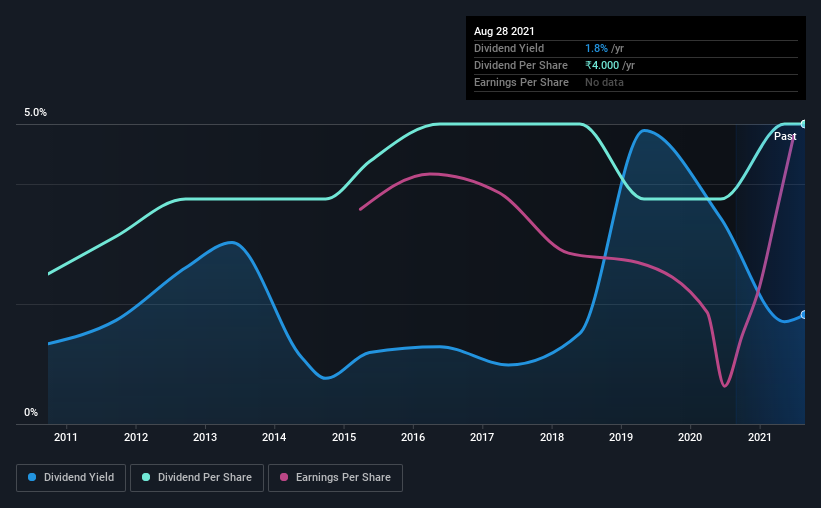Click the 5.0% y-axis label

pyautogui.click(x=35, y=113)
